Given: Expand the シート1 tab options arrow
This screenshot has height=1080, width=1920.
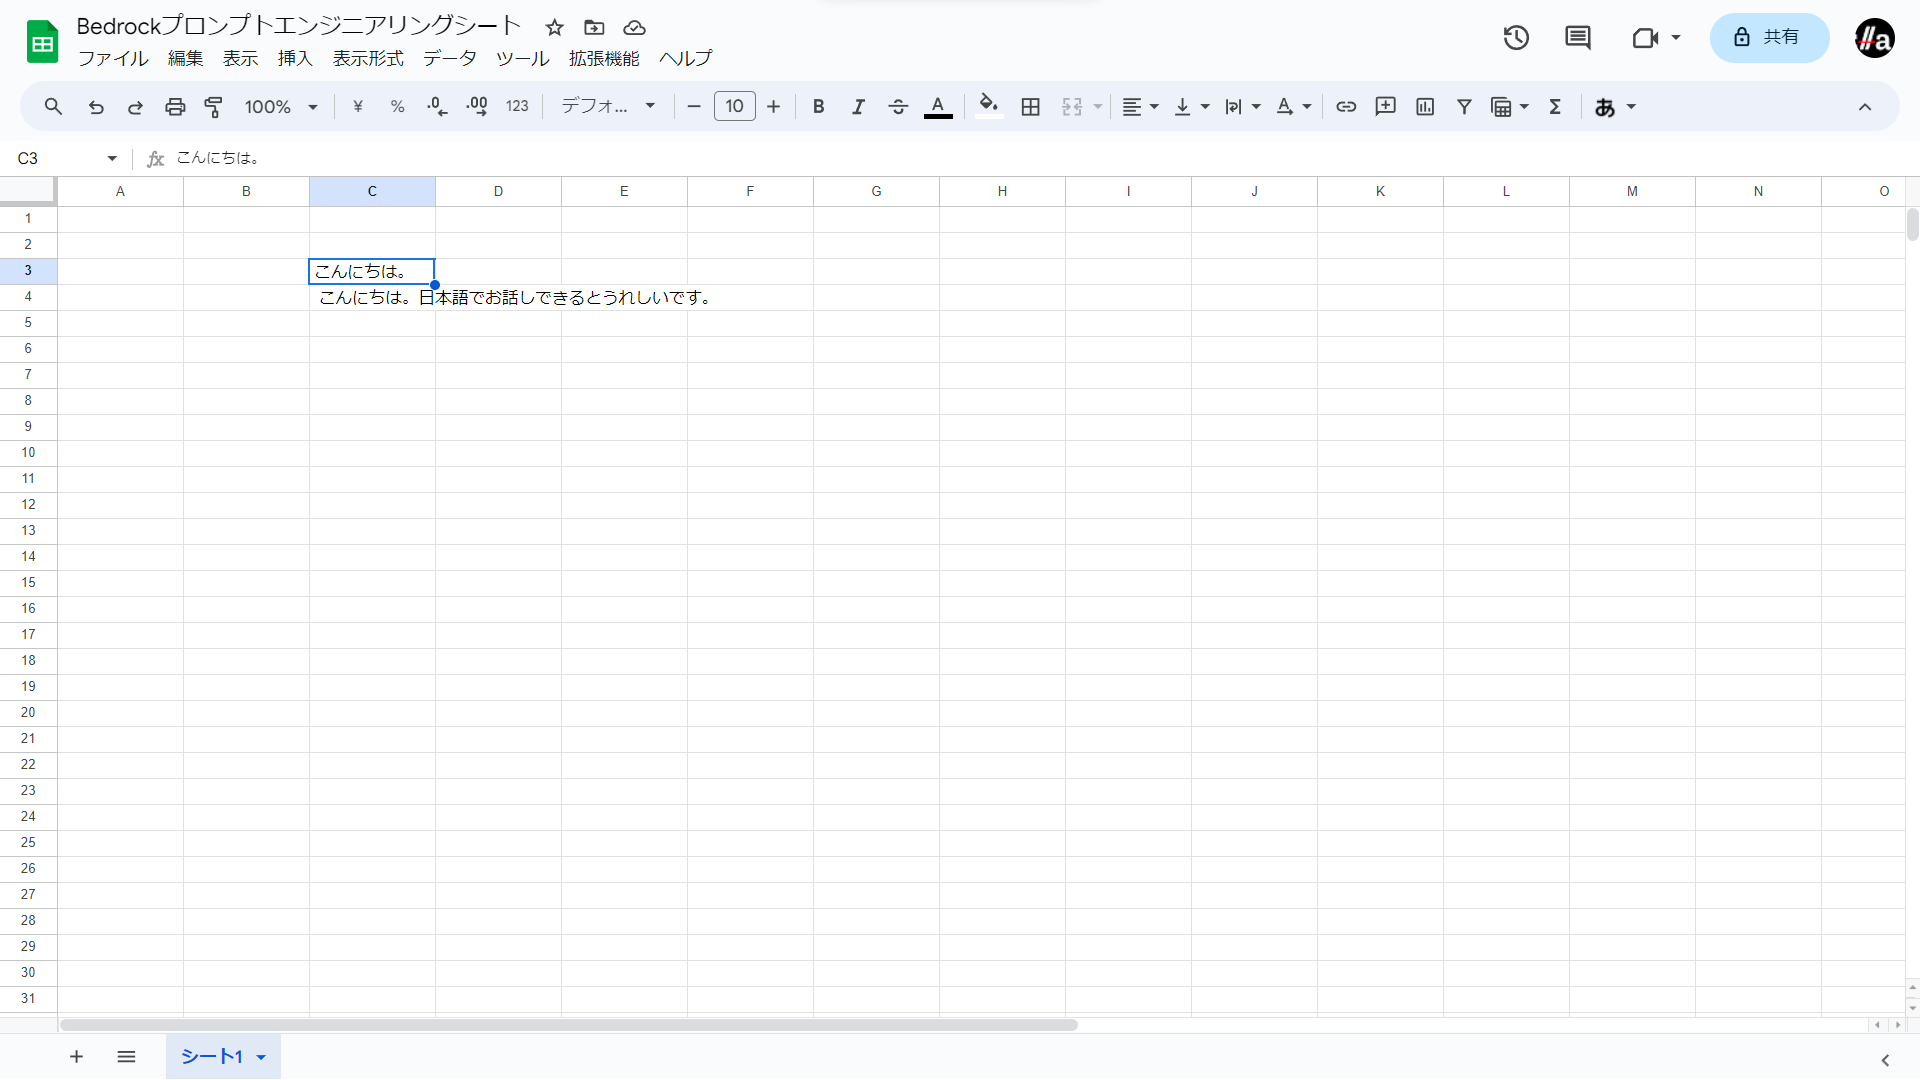Looking at the screenshot, I should click(261, 1057).
